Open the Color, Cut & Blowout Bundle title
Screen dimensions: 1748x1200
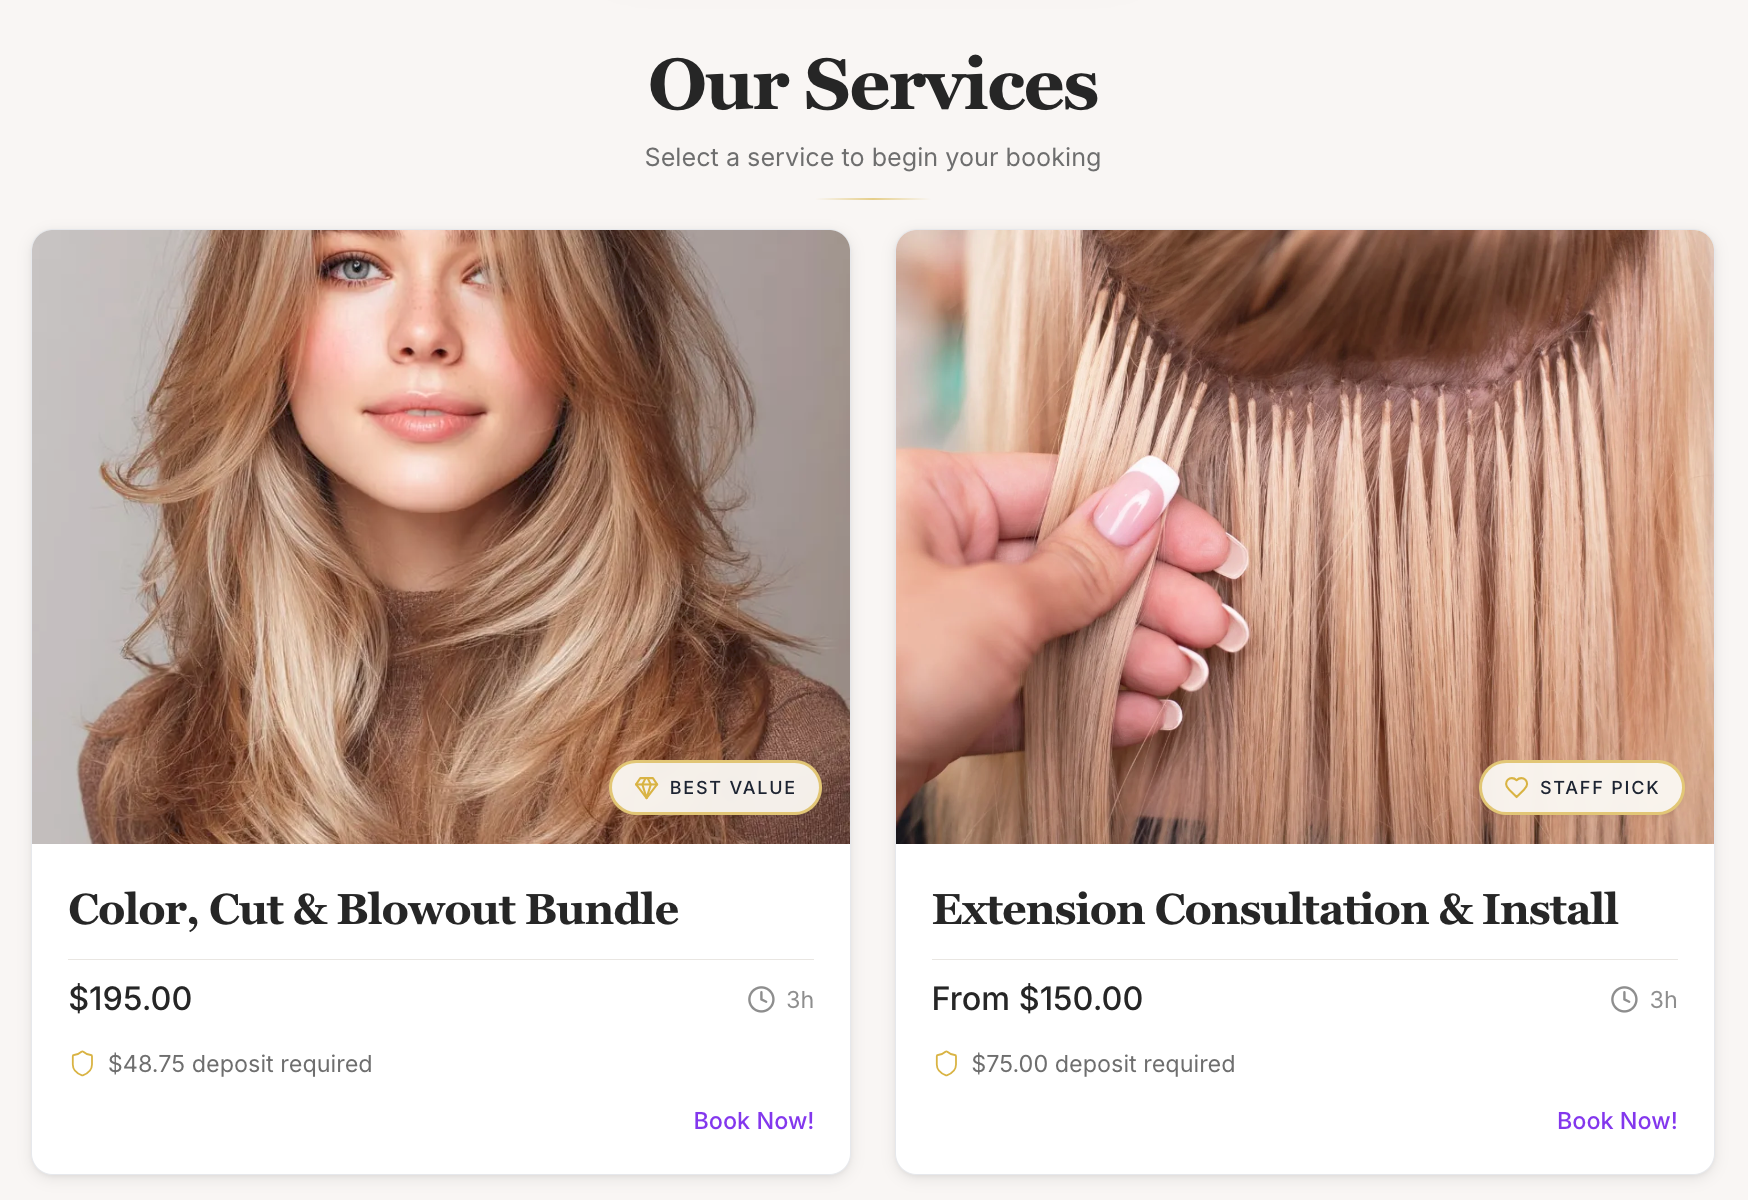[373, 910]
